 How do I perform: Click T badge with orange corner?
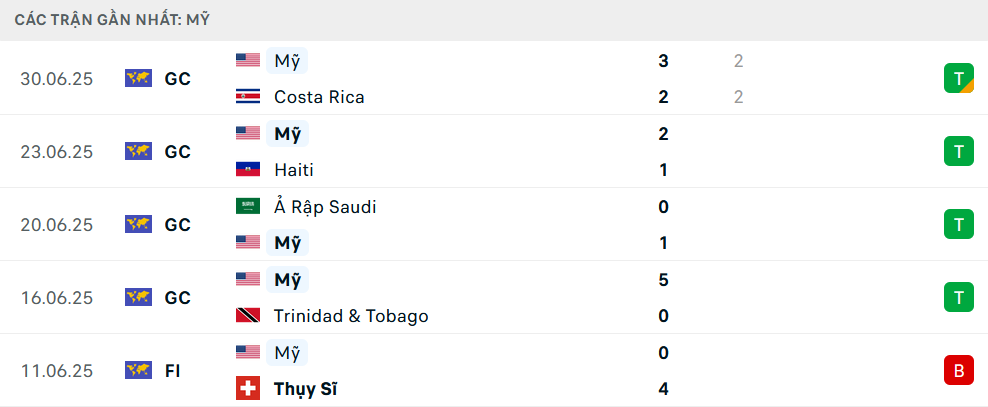click(x=958, y=78)
